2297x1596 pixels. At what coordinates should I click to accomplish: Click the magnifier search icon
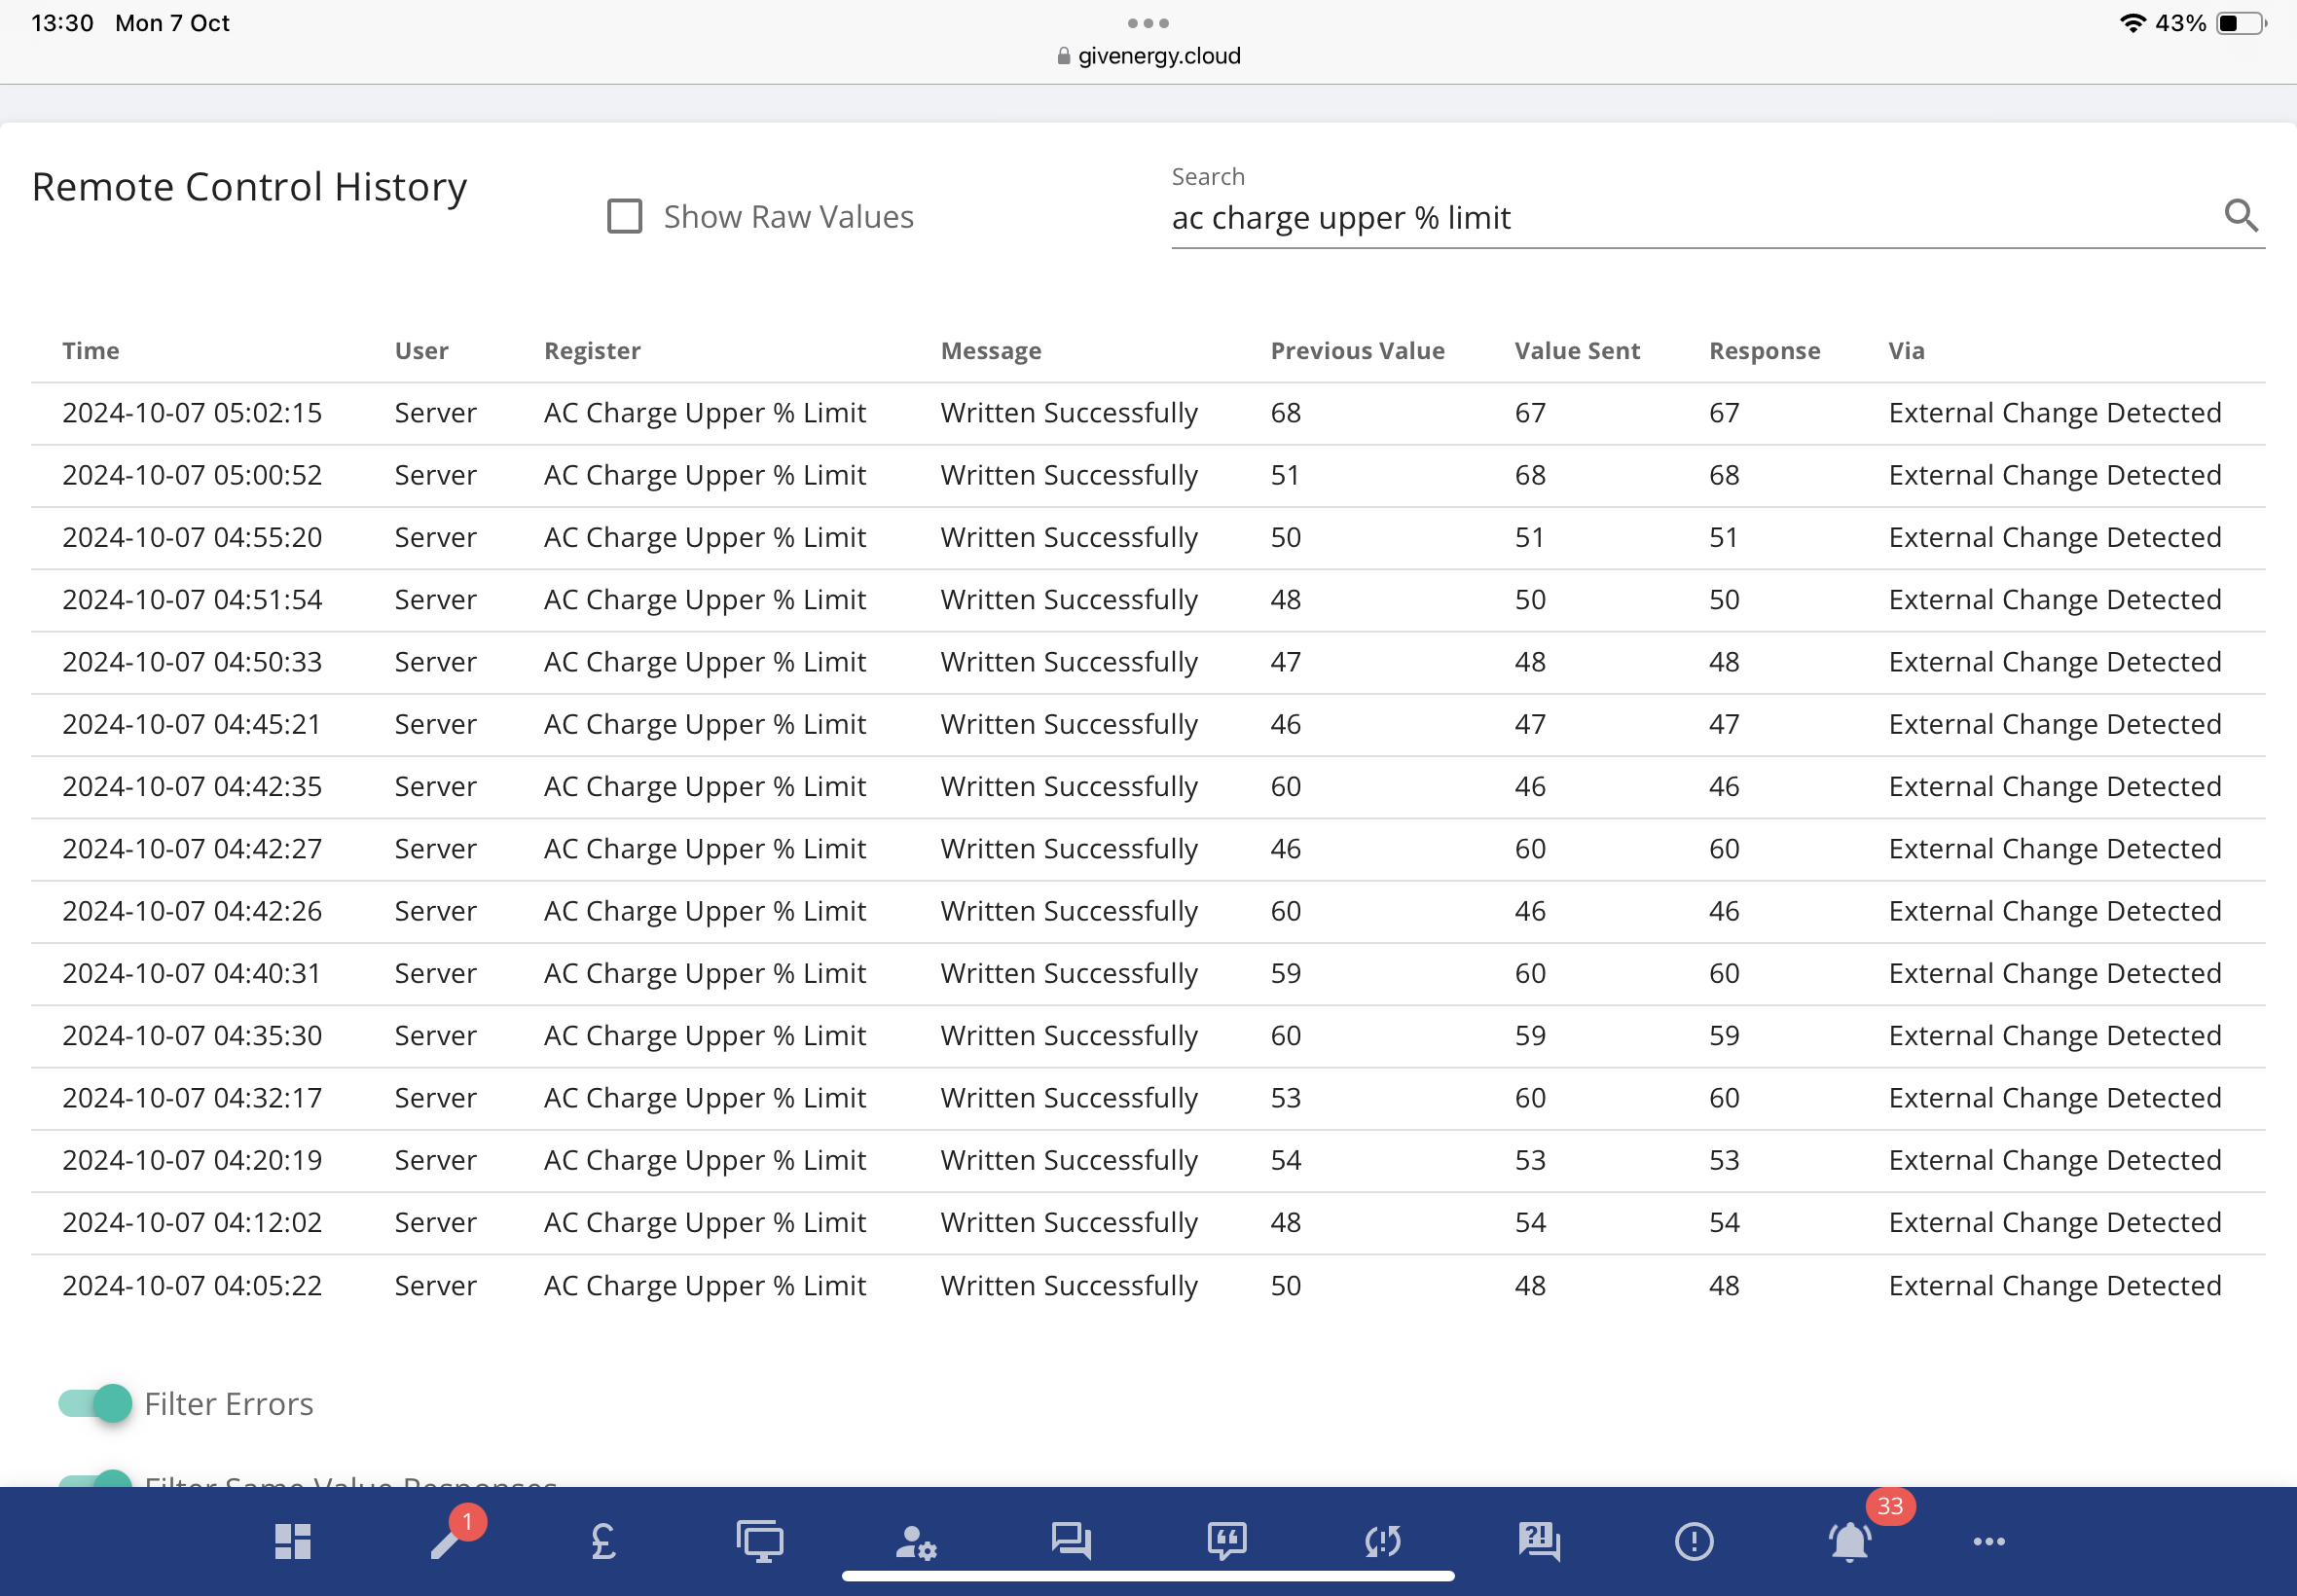click(2241, 216)
